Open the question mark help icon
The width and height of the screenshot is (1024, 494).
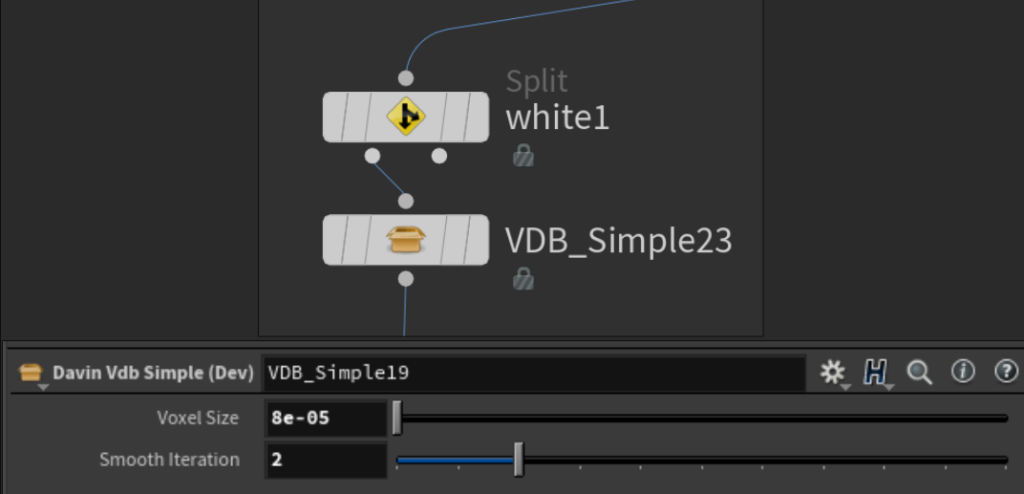[x=1006, y=372]
